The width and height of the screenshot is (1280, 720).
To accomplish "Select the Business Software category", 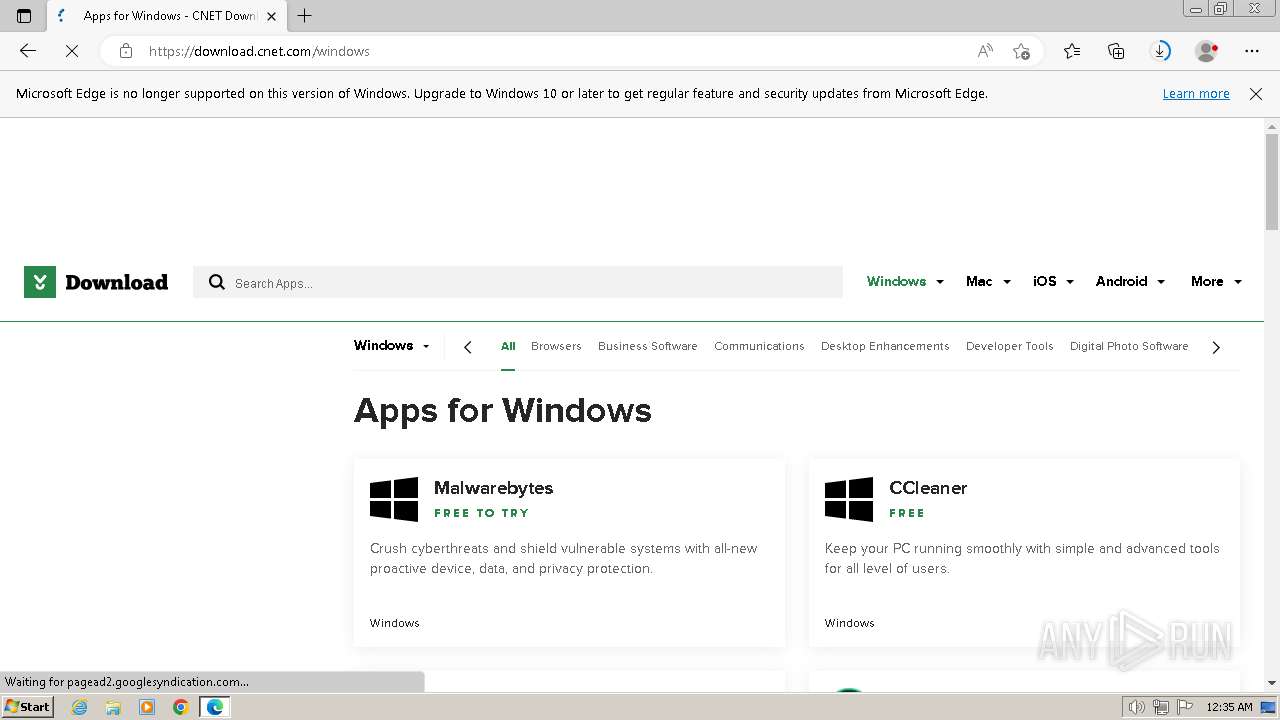I will [648, 346].
